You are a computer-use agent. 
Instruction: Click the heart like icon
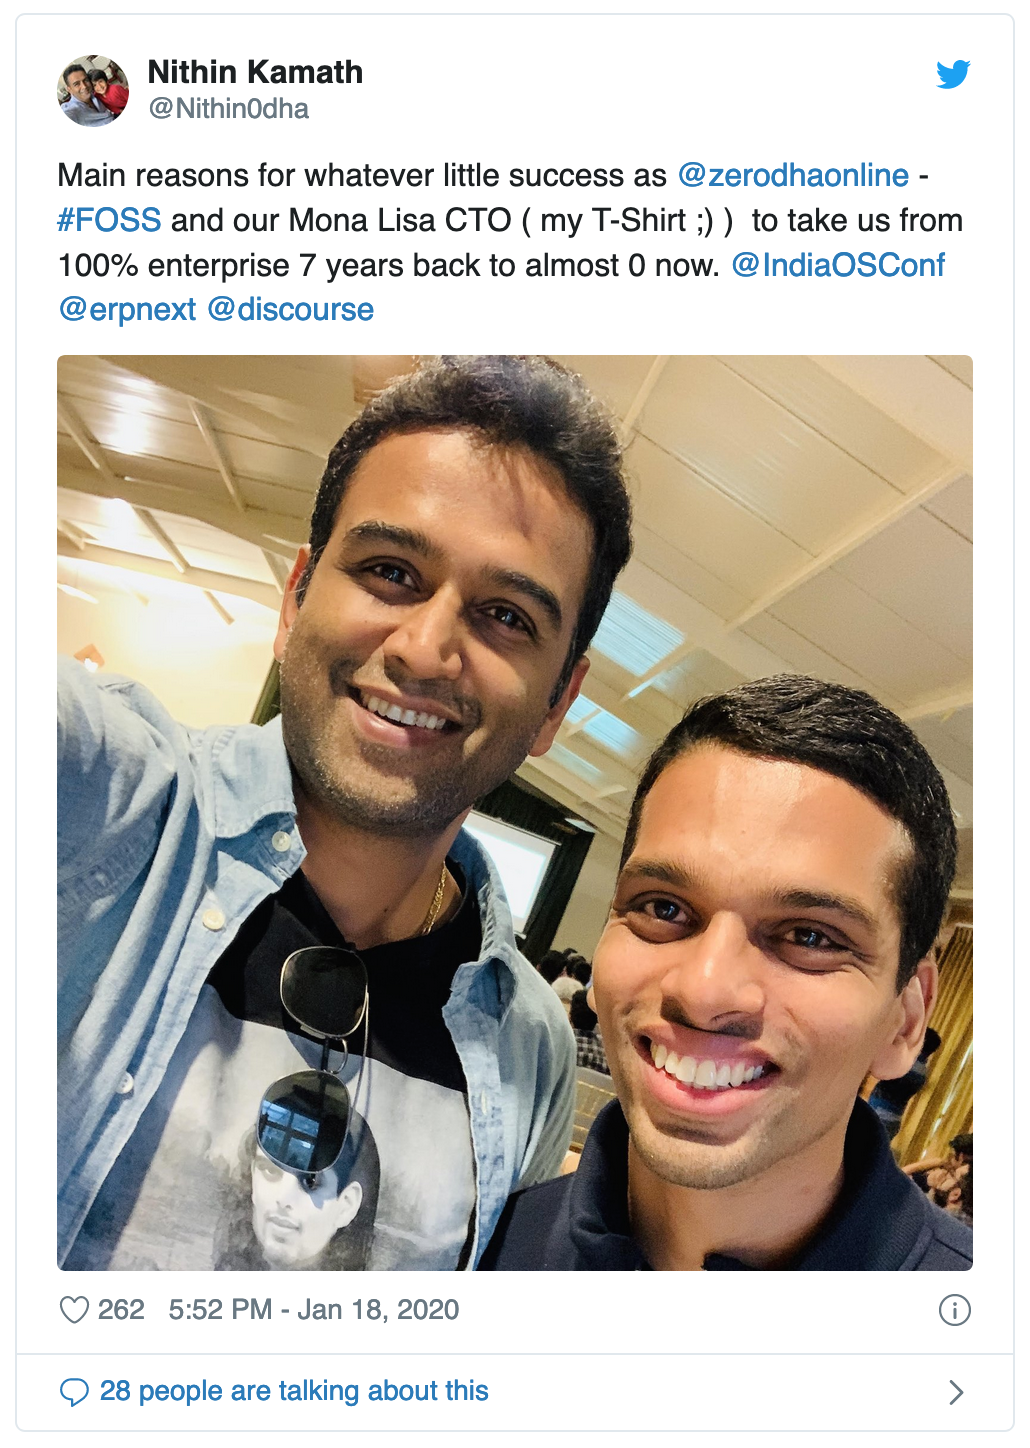point(75,1309)
